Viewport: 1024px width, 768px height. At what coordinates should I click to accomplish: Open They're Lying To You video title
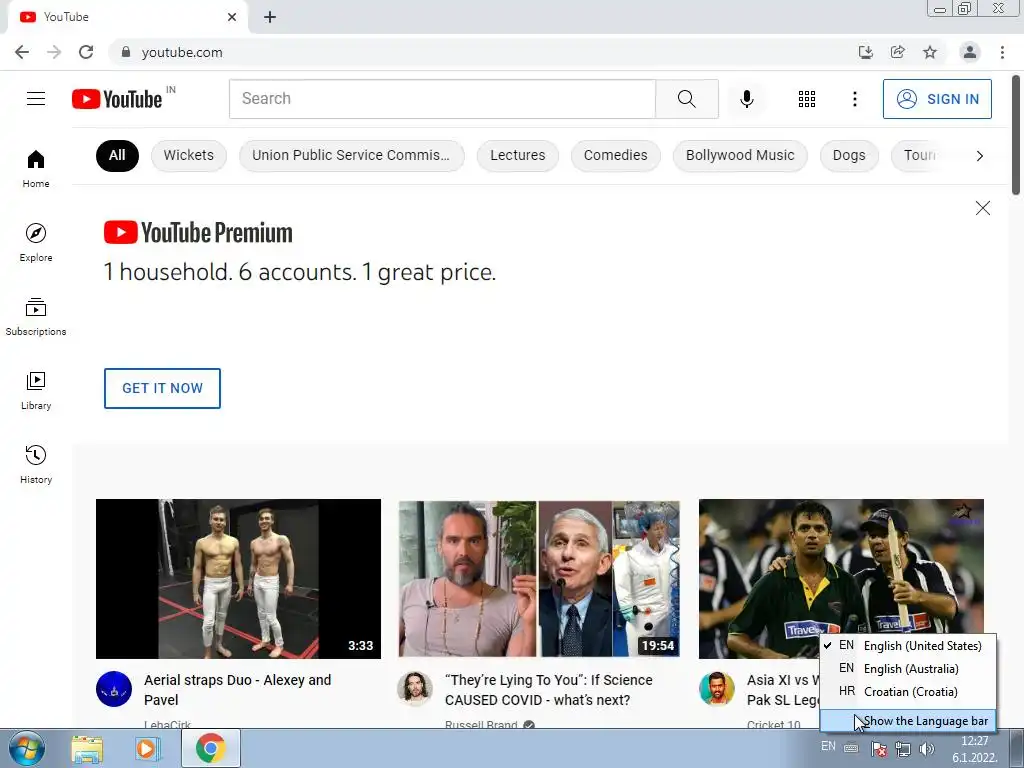[549, 690]
